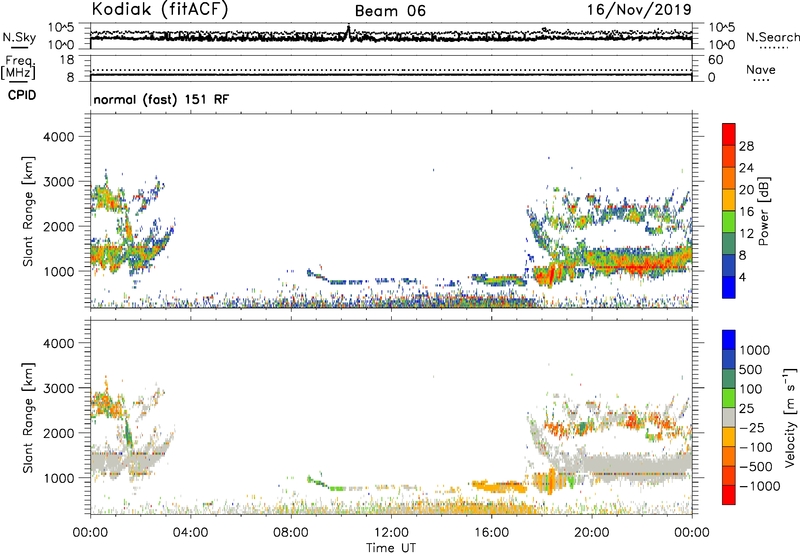
Task: Click the '4' tick on the Power scale
Action: (743, 278)
